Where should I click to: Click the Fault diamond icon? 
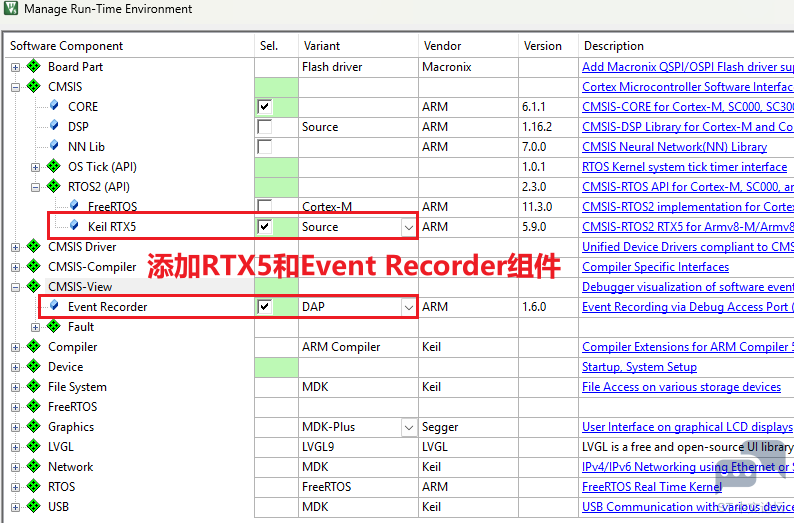[x=53, y=326]
